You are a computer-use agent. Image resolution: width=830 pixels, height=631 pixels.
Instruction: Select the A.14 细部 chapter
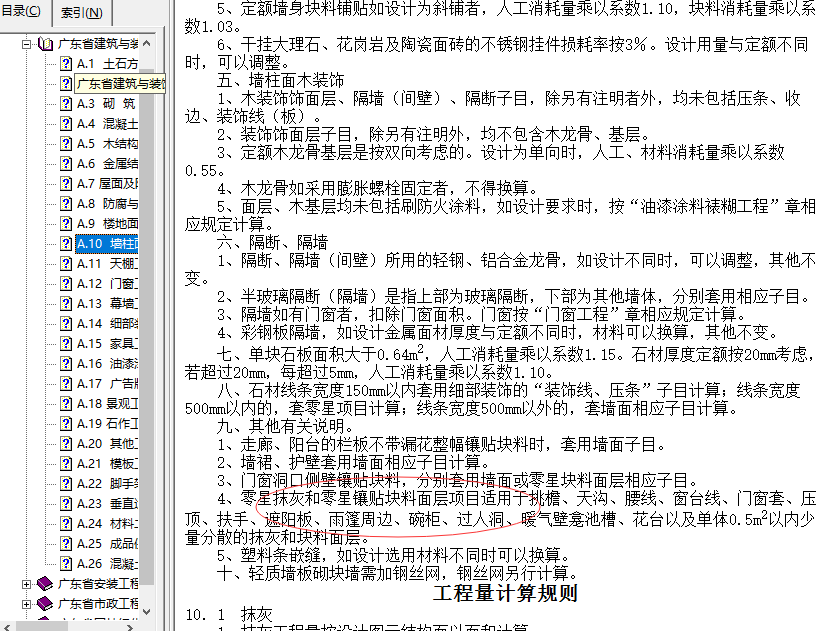click(x=107, y=324)
